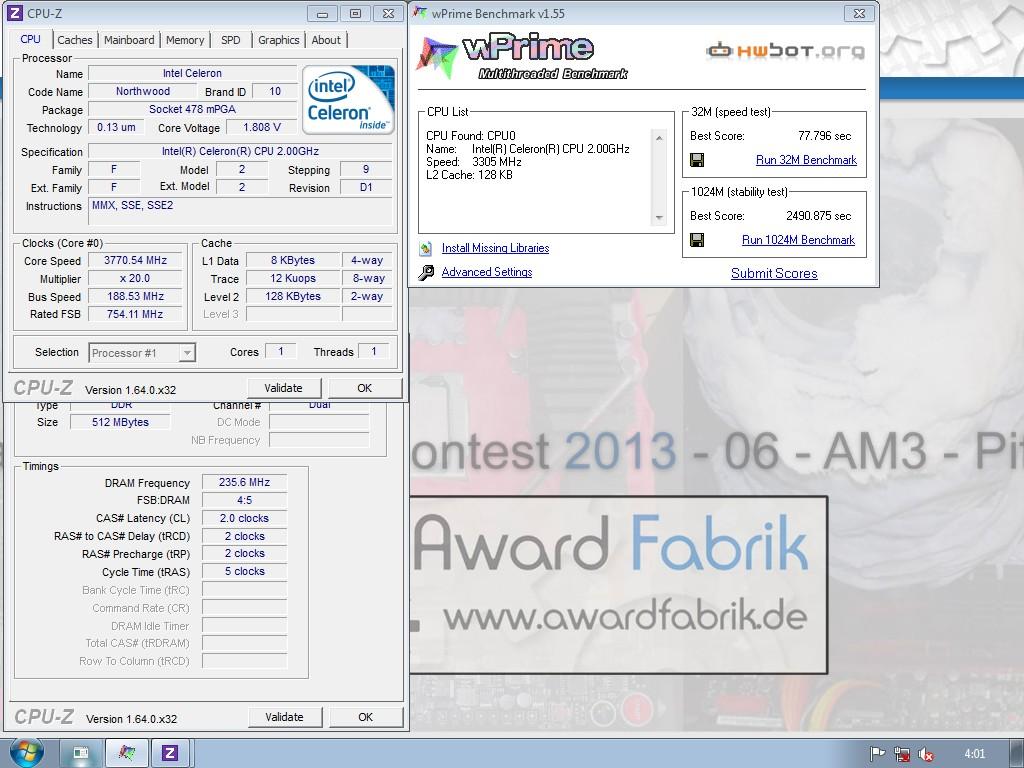Click the Submit Scores link
The width and height of the screenshot is (1024, 768).
774,274
